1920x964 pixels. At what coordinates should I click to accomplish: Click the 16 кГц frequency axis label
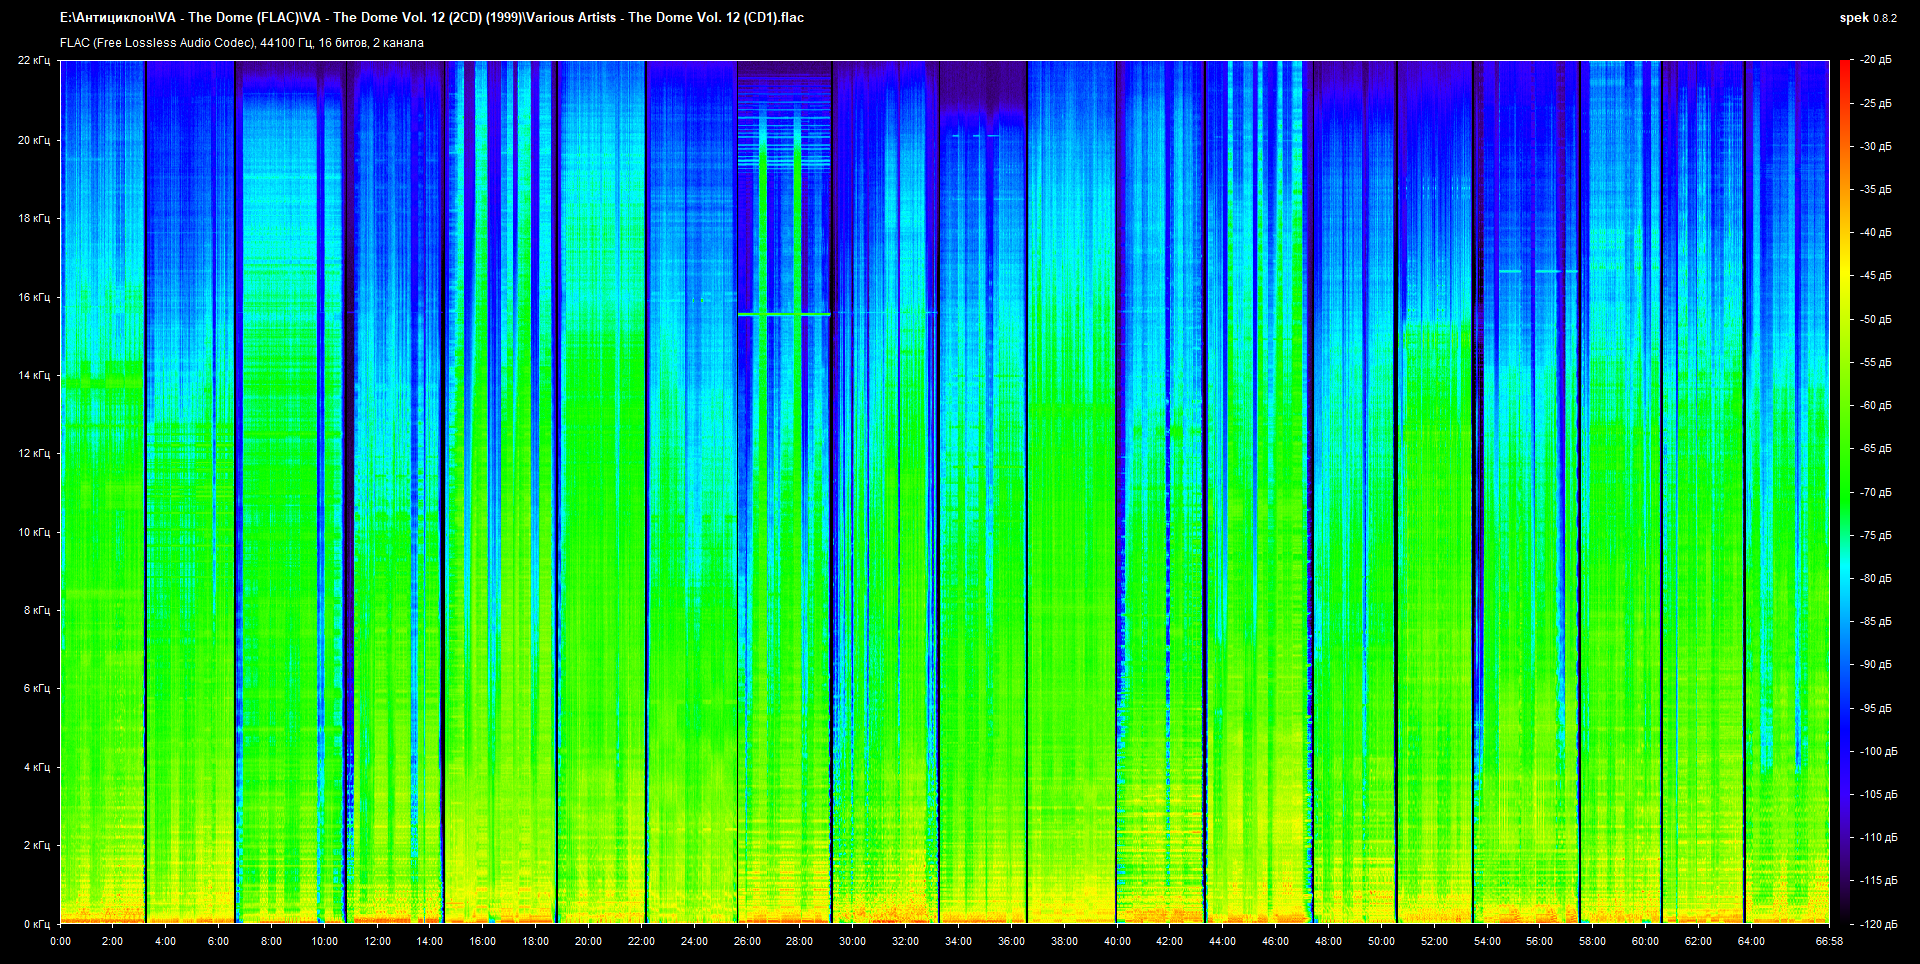pyautogui.click(x=33, y=297)
